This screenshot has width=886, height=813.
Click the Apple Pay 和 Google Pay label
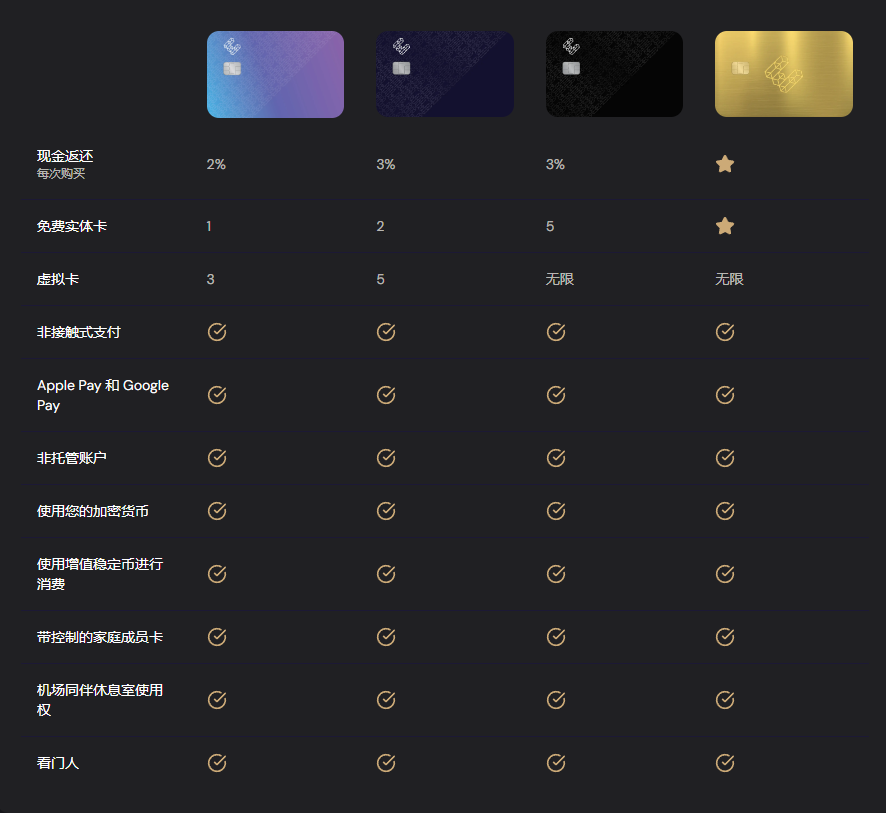coord(103,395)
